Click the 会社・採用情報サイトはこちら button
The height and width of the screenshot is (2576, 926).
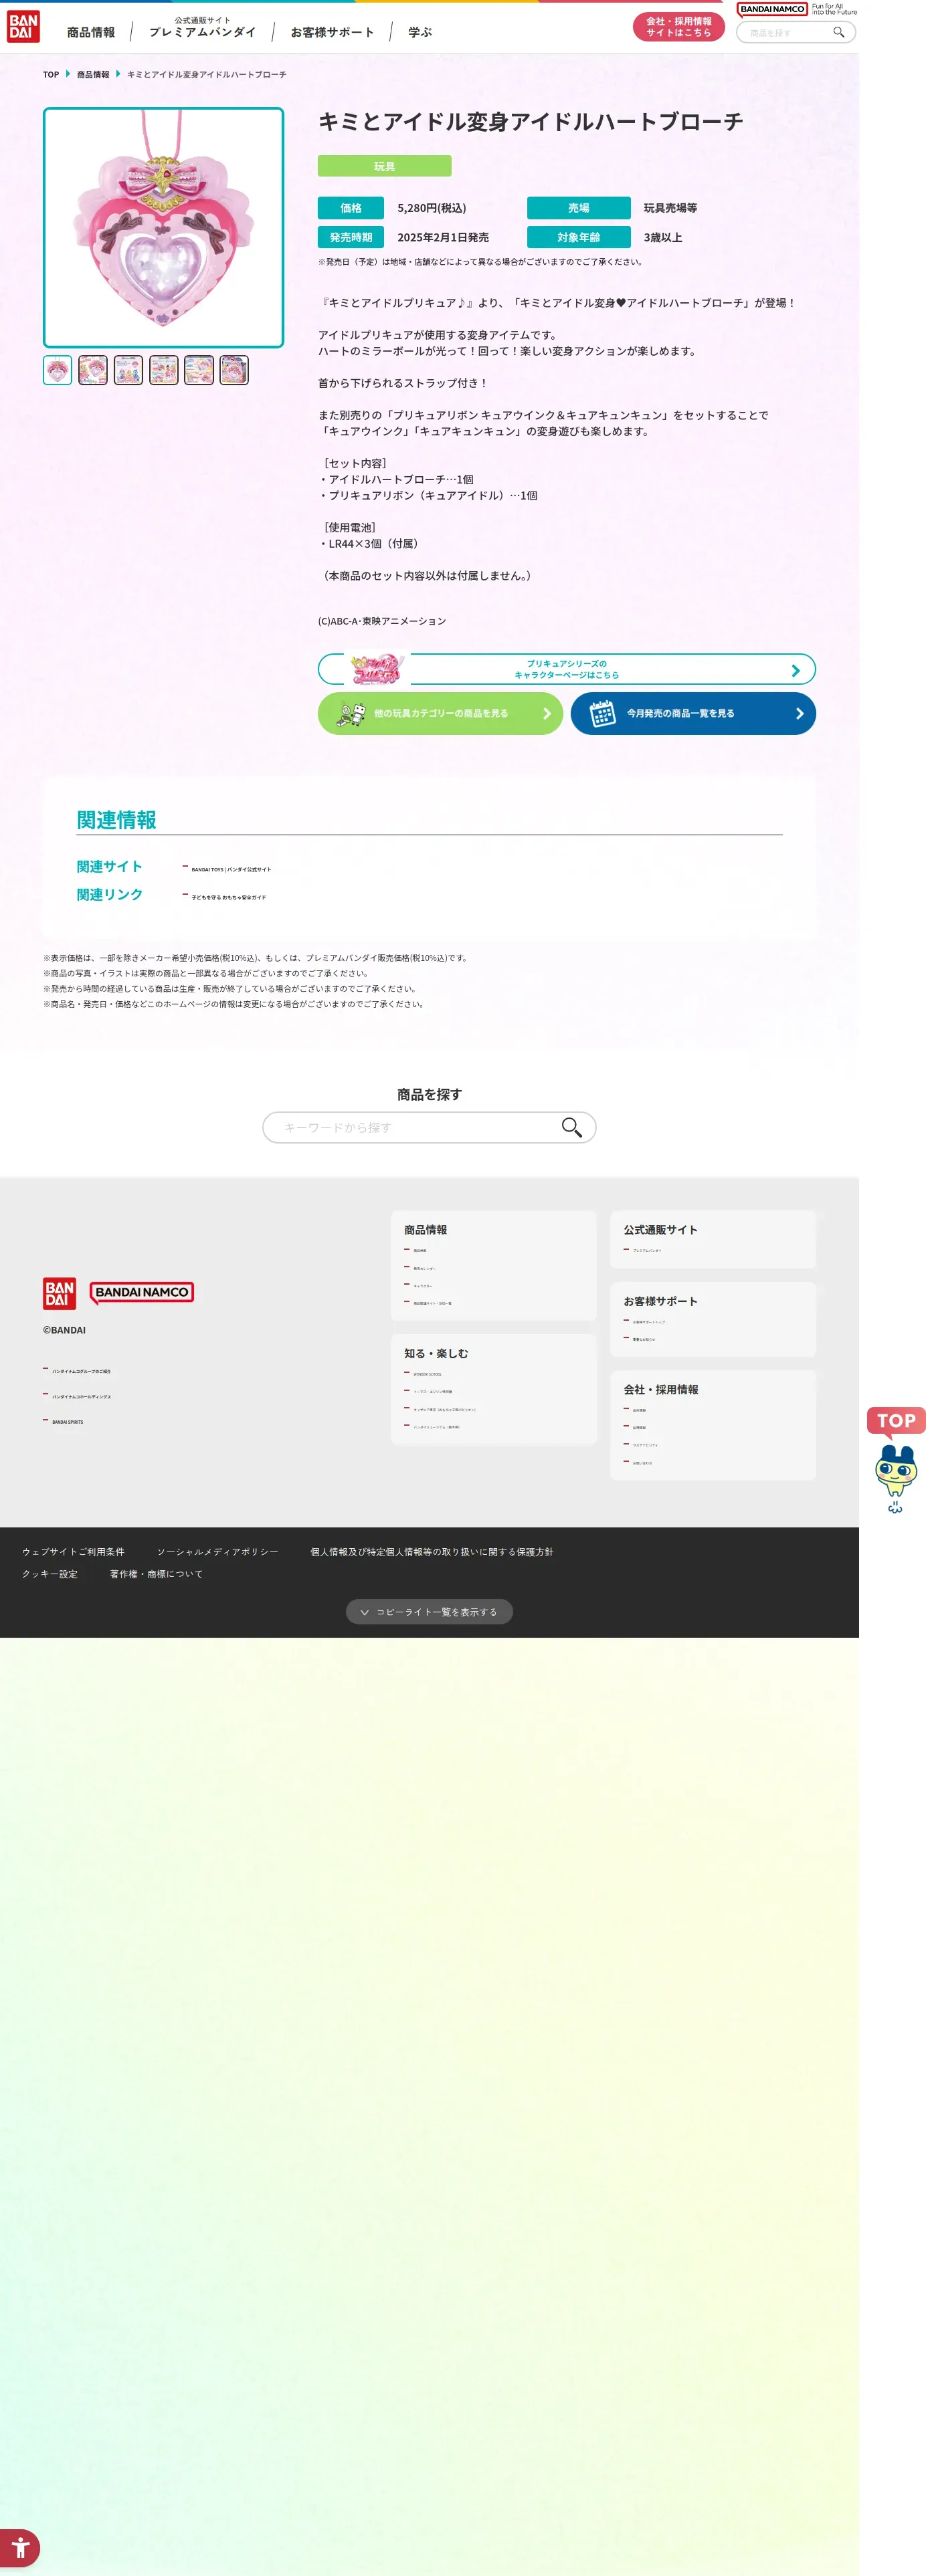tap(678, 27)
